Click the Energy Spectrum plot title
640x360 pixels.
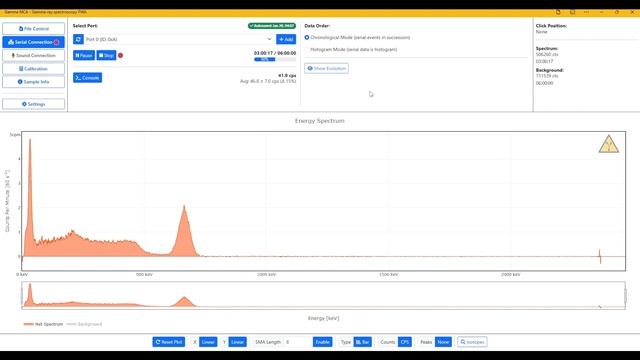[x=320, y=121]
